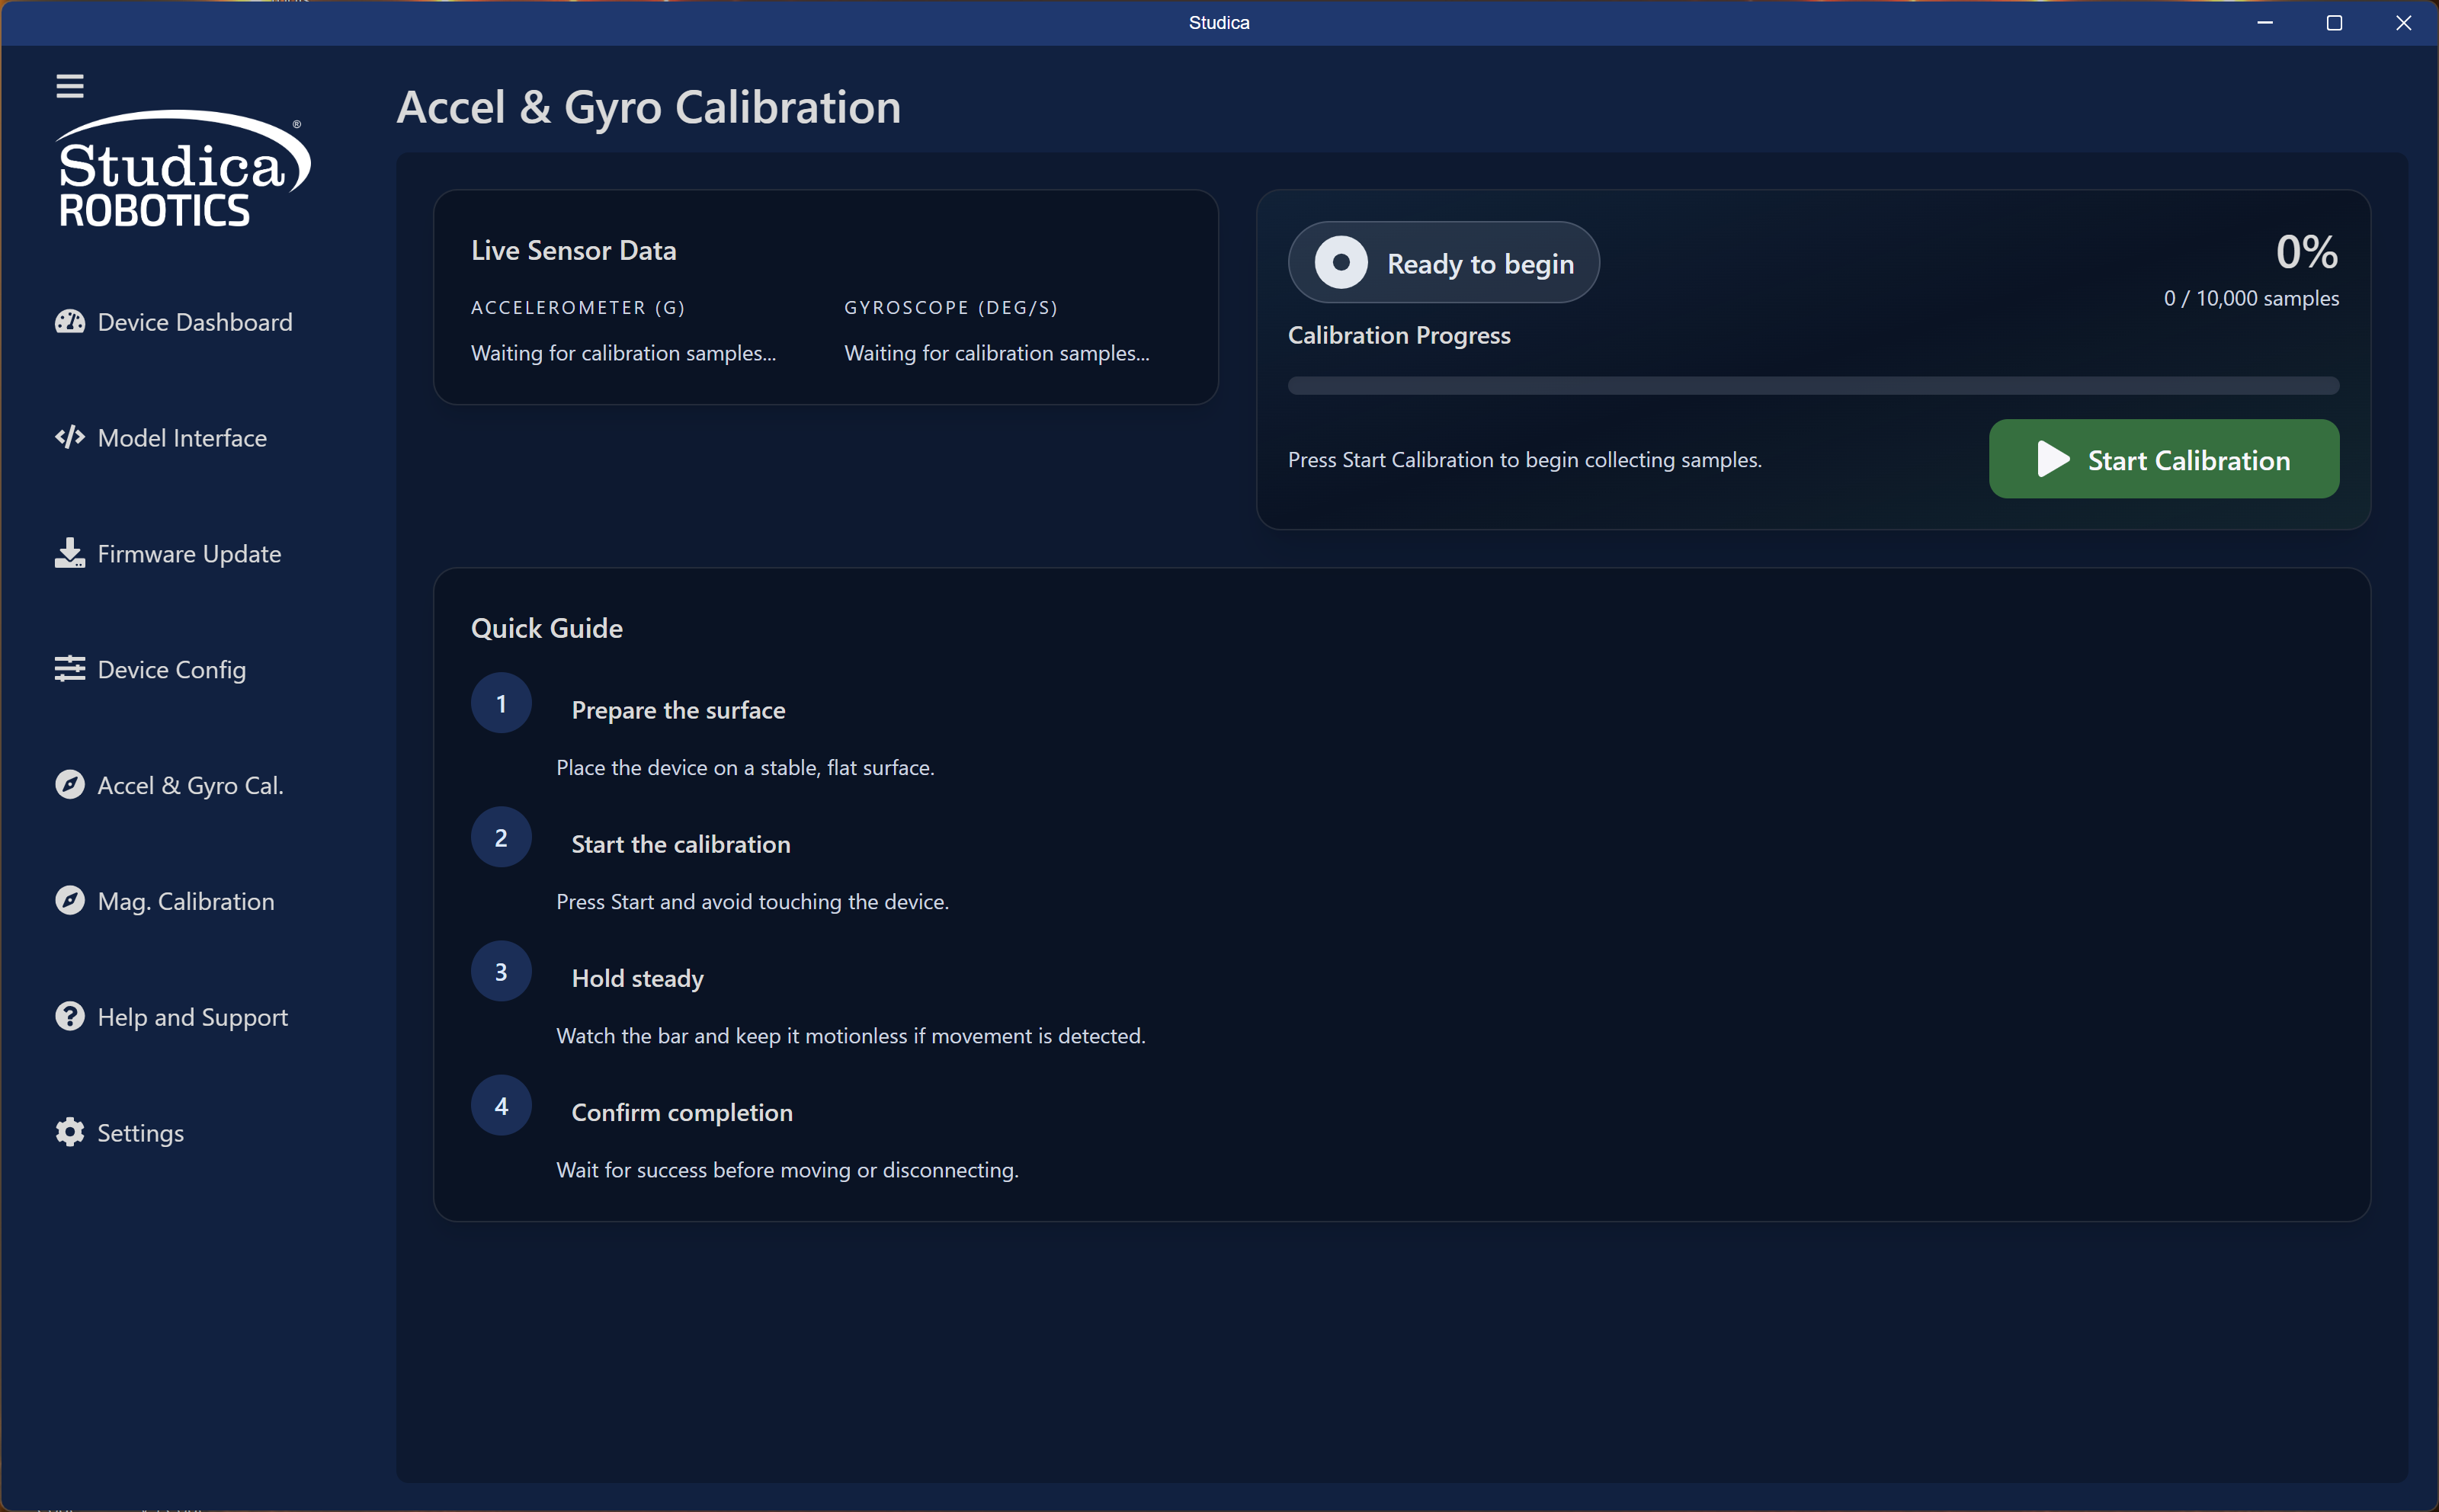Go to Mag. Calibration page

(x=186, y=901)
